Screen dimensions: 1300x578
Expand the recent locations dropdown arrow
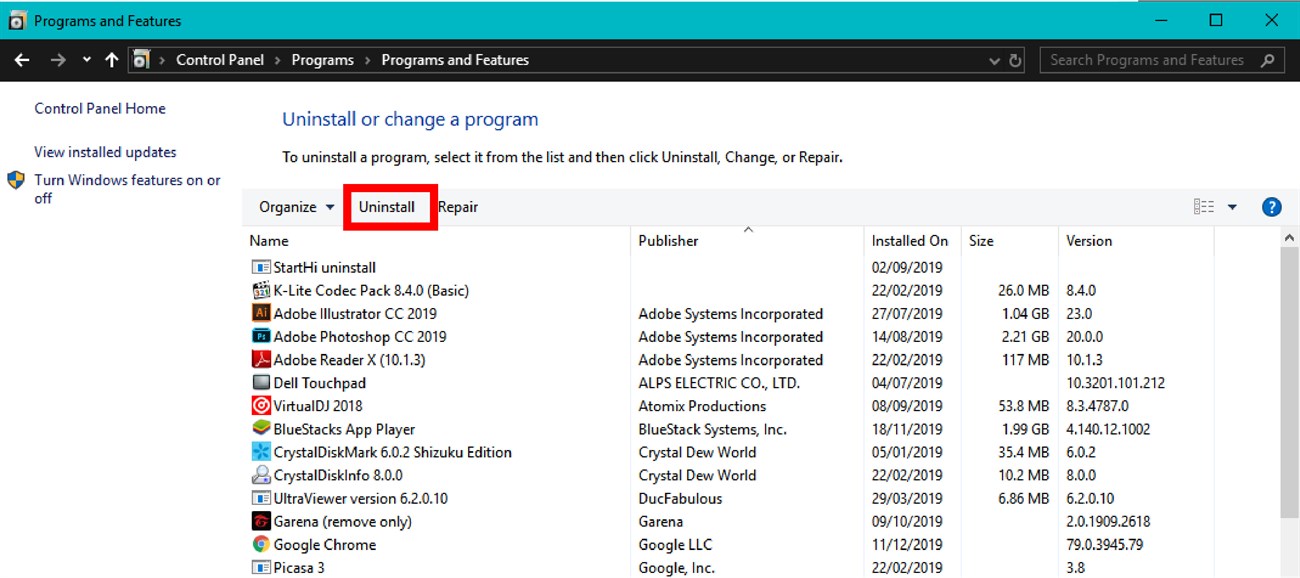(87, 60)
